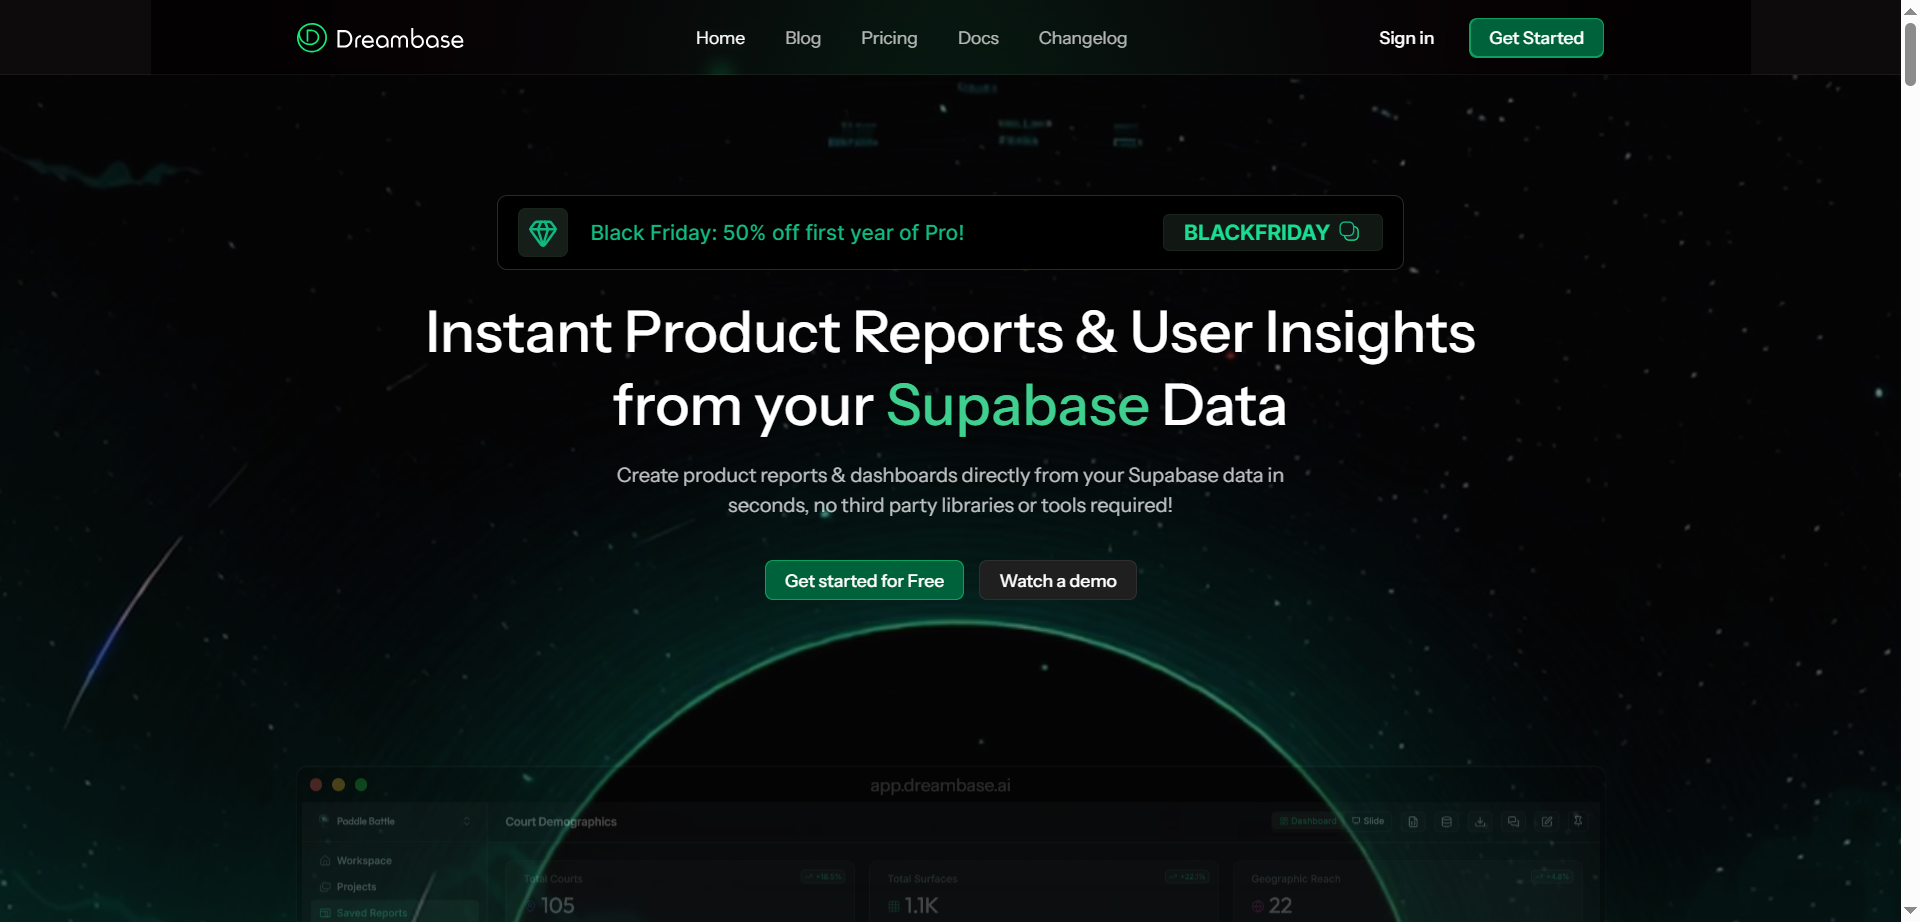This screenshot has width=1920, height=922.
Task: Click the Black Friday 50% off text
Action: pos(777,233)
